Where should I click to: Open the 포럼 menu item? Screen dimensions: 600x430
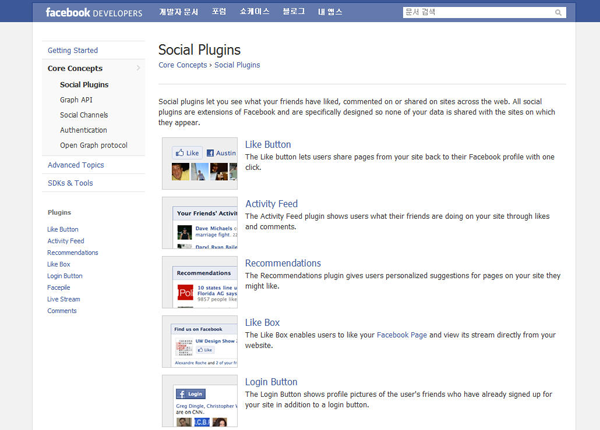coord(219,12)
